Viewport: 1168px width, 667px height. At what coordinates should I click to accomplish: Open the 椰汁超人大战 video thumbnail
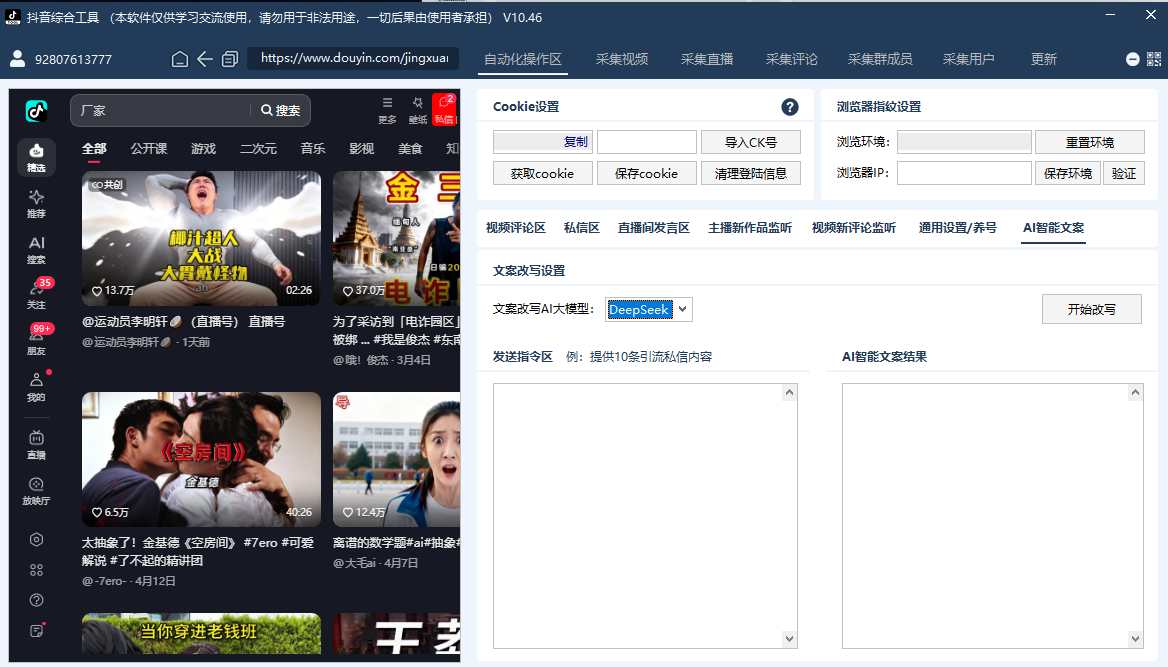point(201,238)
